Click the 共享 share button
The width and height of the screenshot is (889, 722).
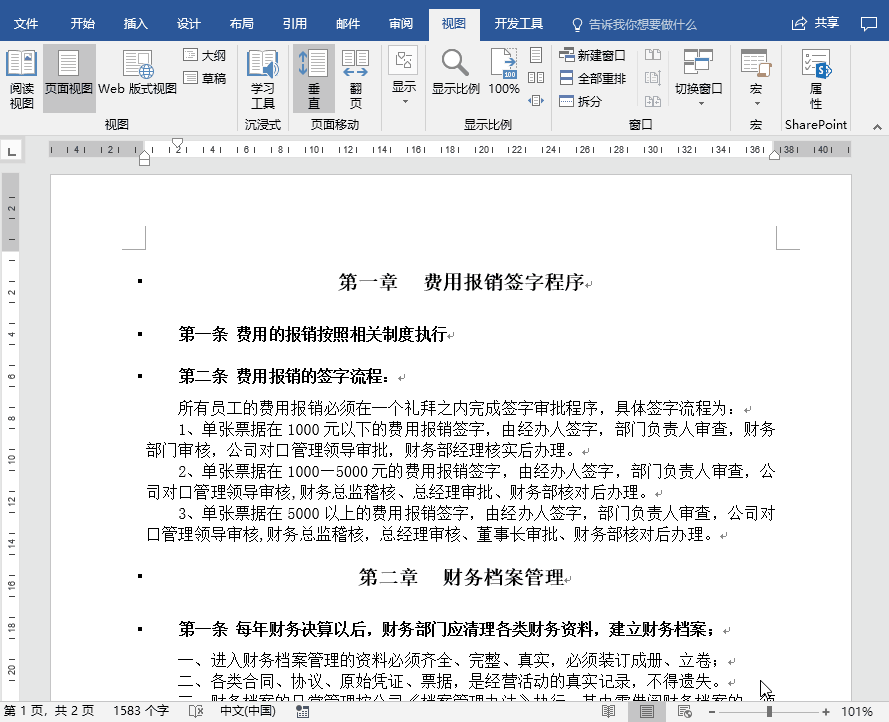click(815, 23)
